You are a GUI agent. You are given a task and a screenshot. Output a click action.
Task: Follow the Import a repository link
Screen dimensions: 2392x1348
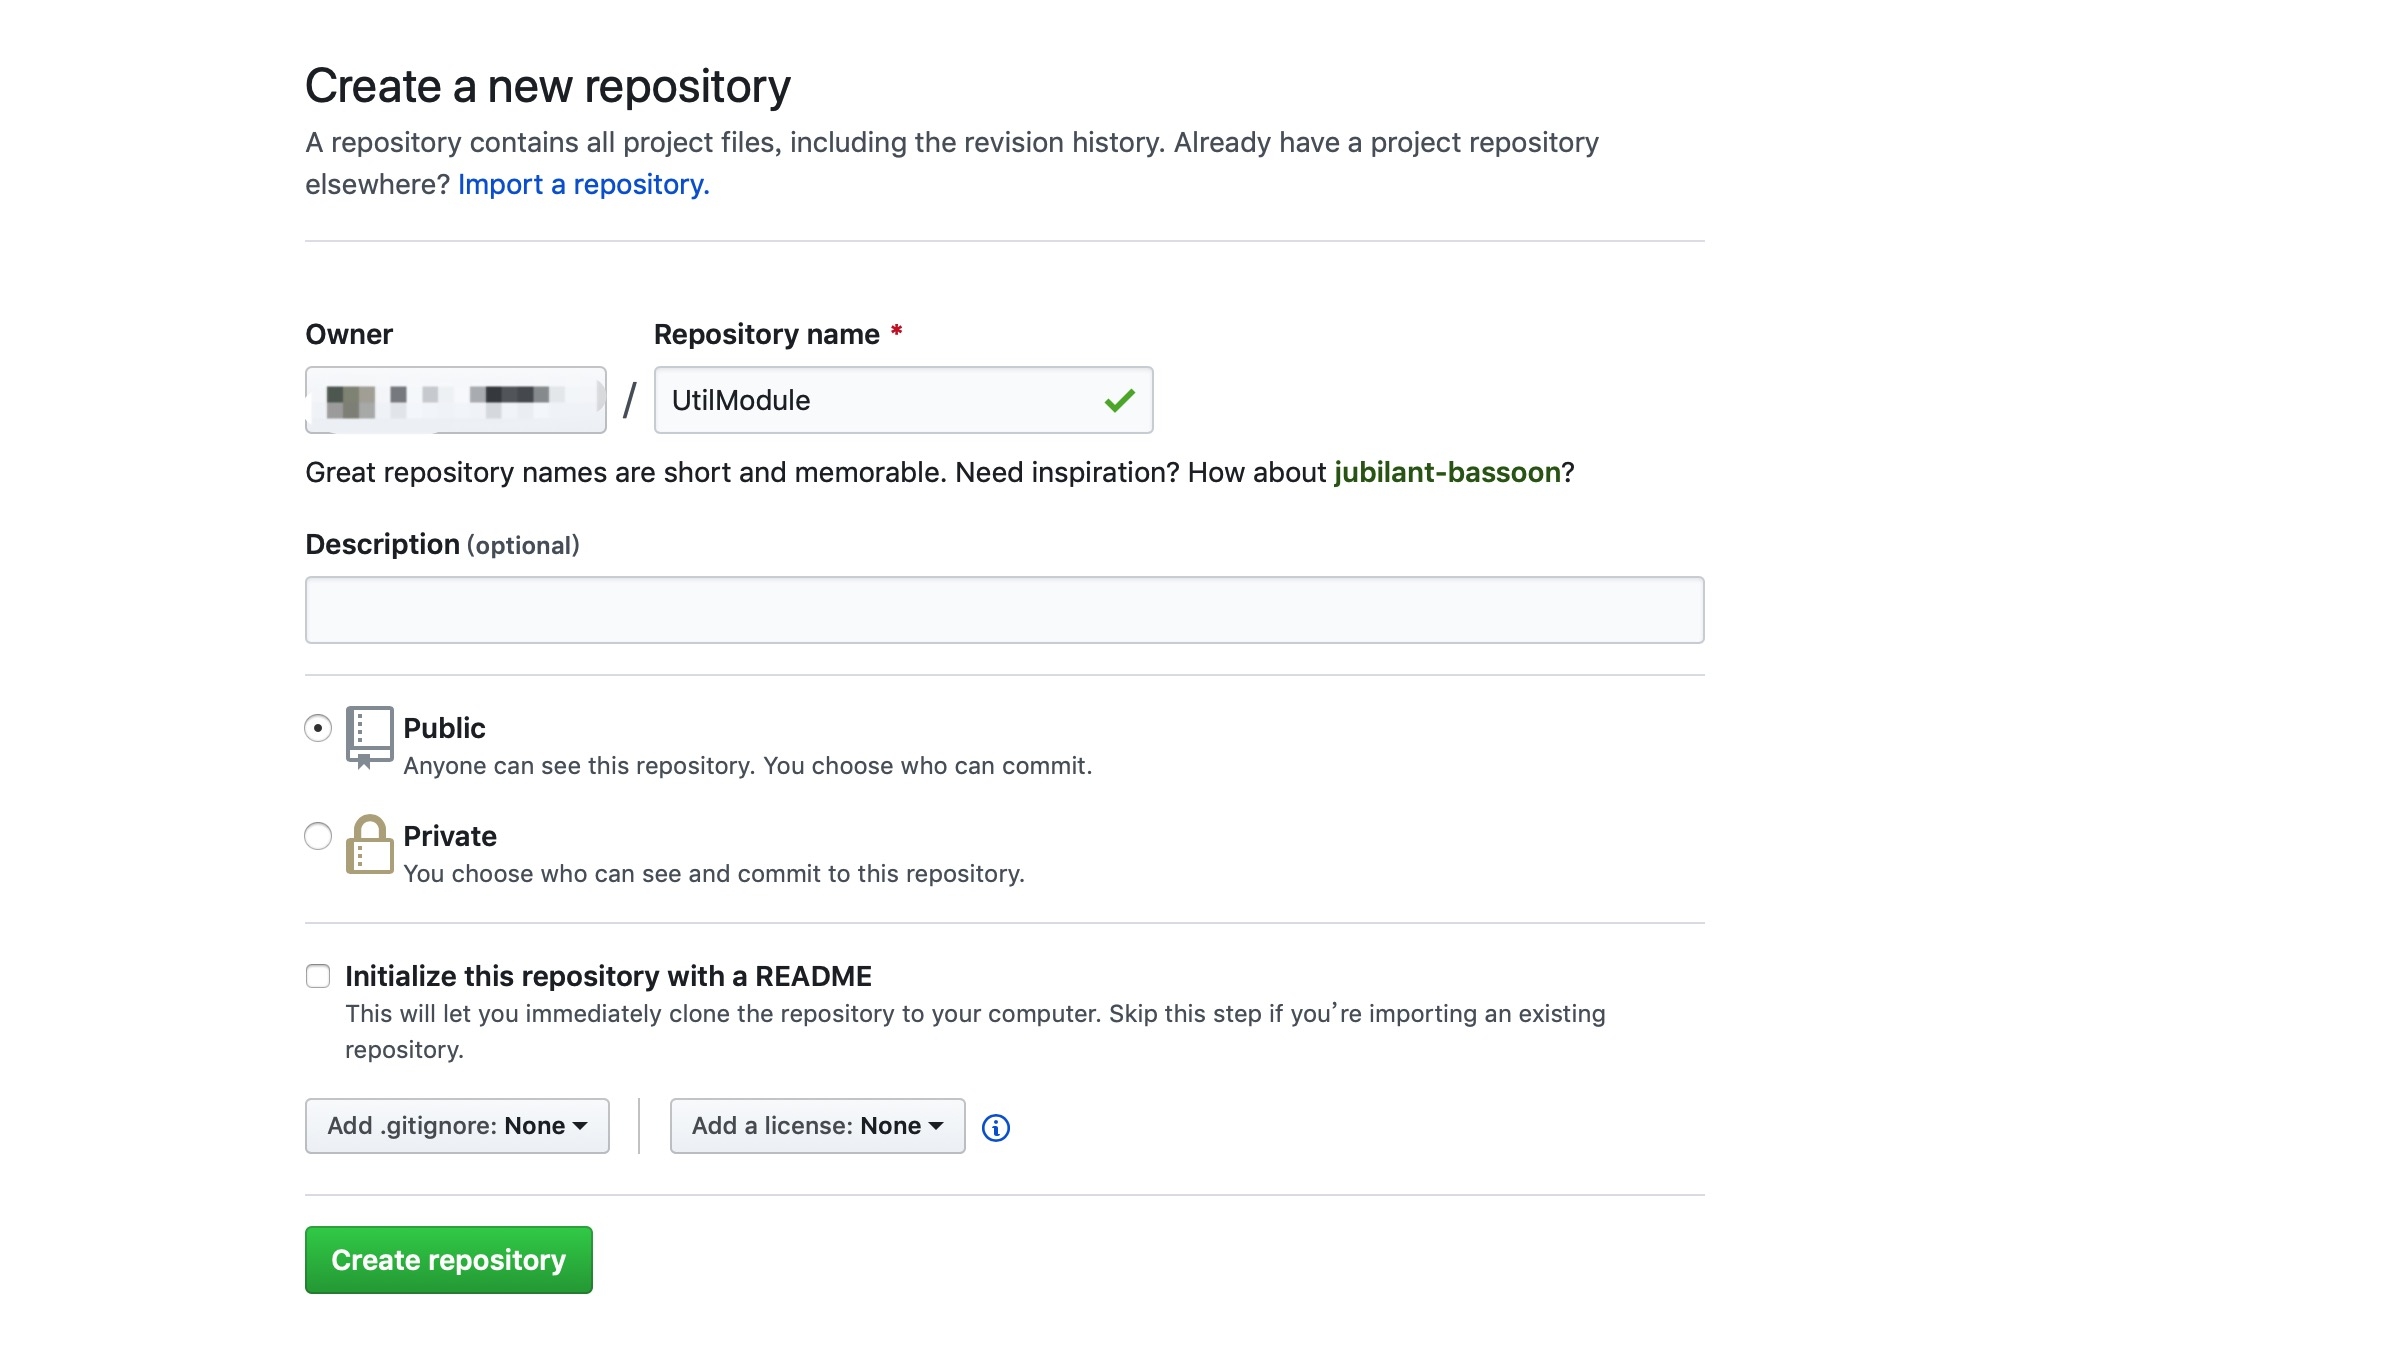583,185
